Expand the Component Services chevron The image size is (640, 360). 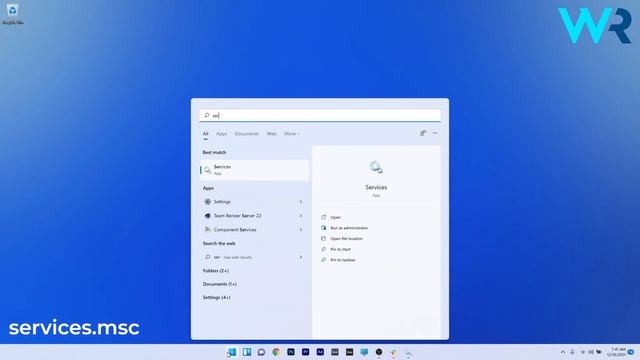pyautogui.click(x=301, y=230)
